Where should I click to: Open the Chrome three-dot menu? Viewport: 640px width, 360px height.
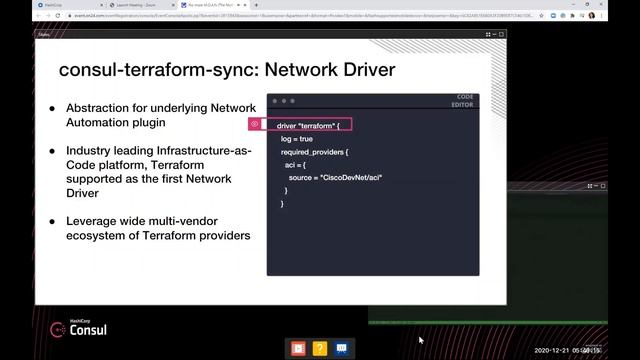tap(602, 16)
